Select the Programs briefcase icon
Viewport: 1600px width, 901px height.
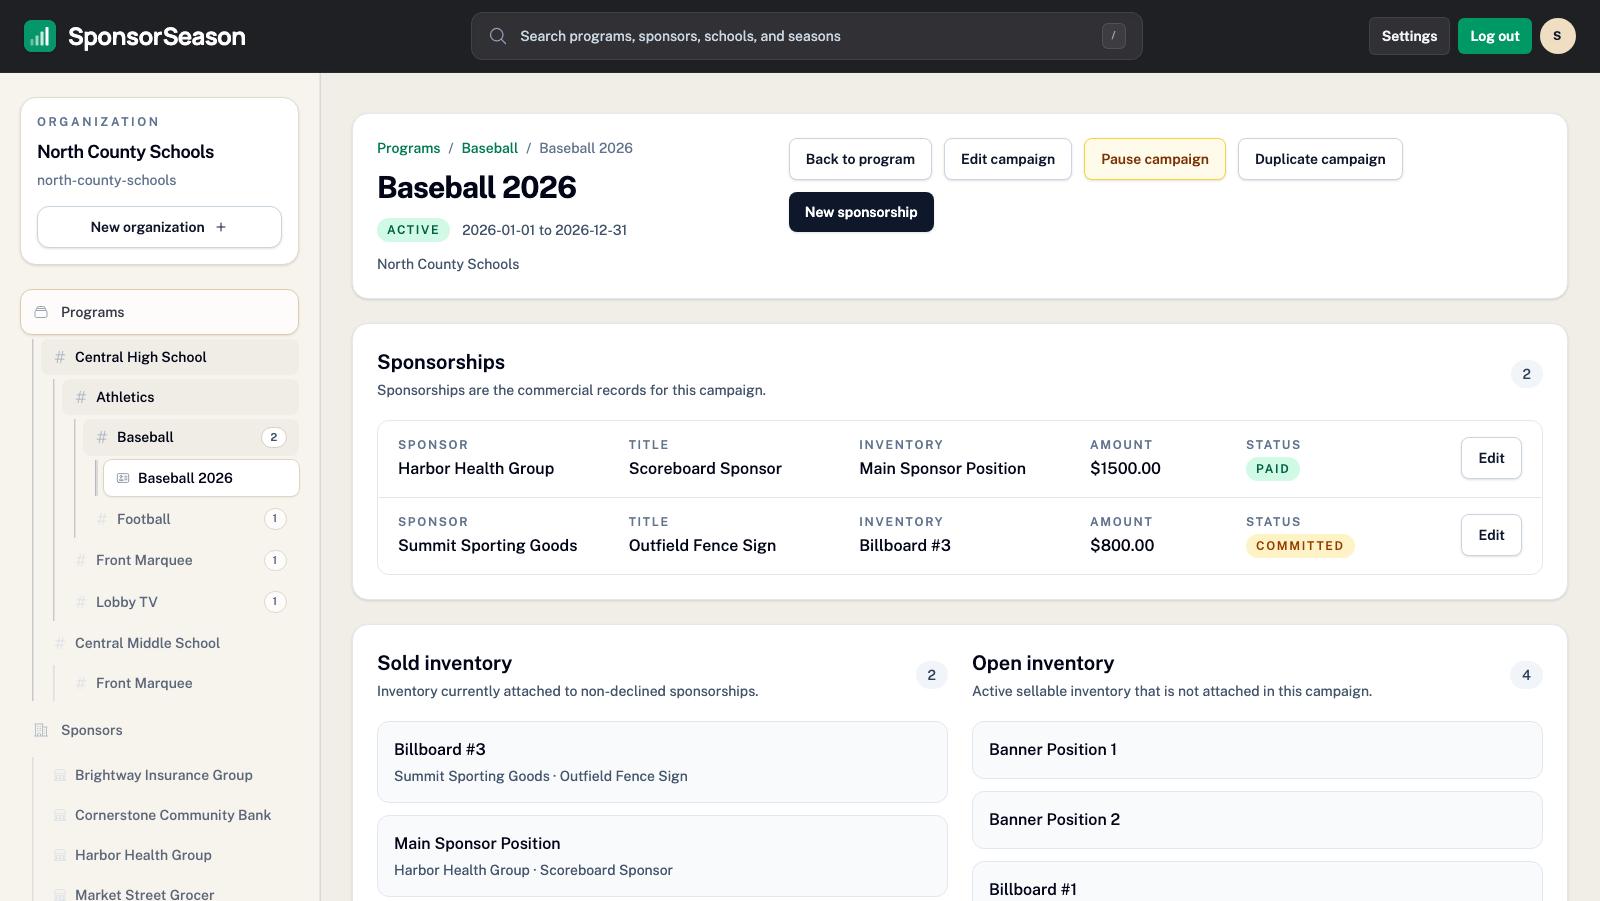pos(41,311)
